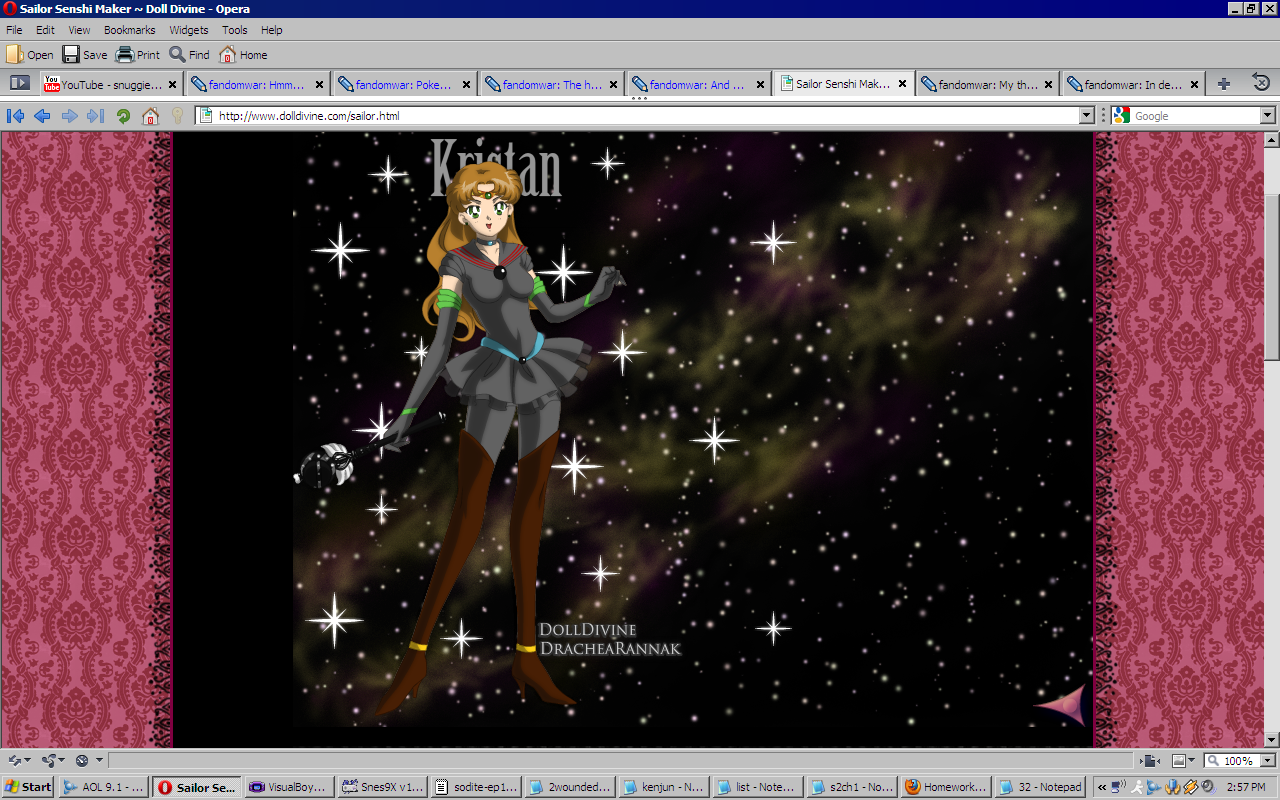Open the Bookmarks menu
This screenshot has height=800, width=1280.
[x=129, y=30]
